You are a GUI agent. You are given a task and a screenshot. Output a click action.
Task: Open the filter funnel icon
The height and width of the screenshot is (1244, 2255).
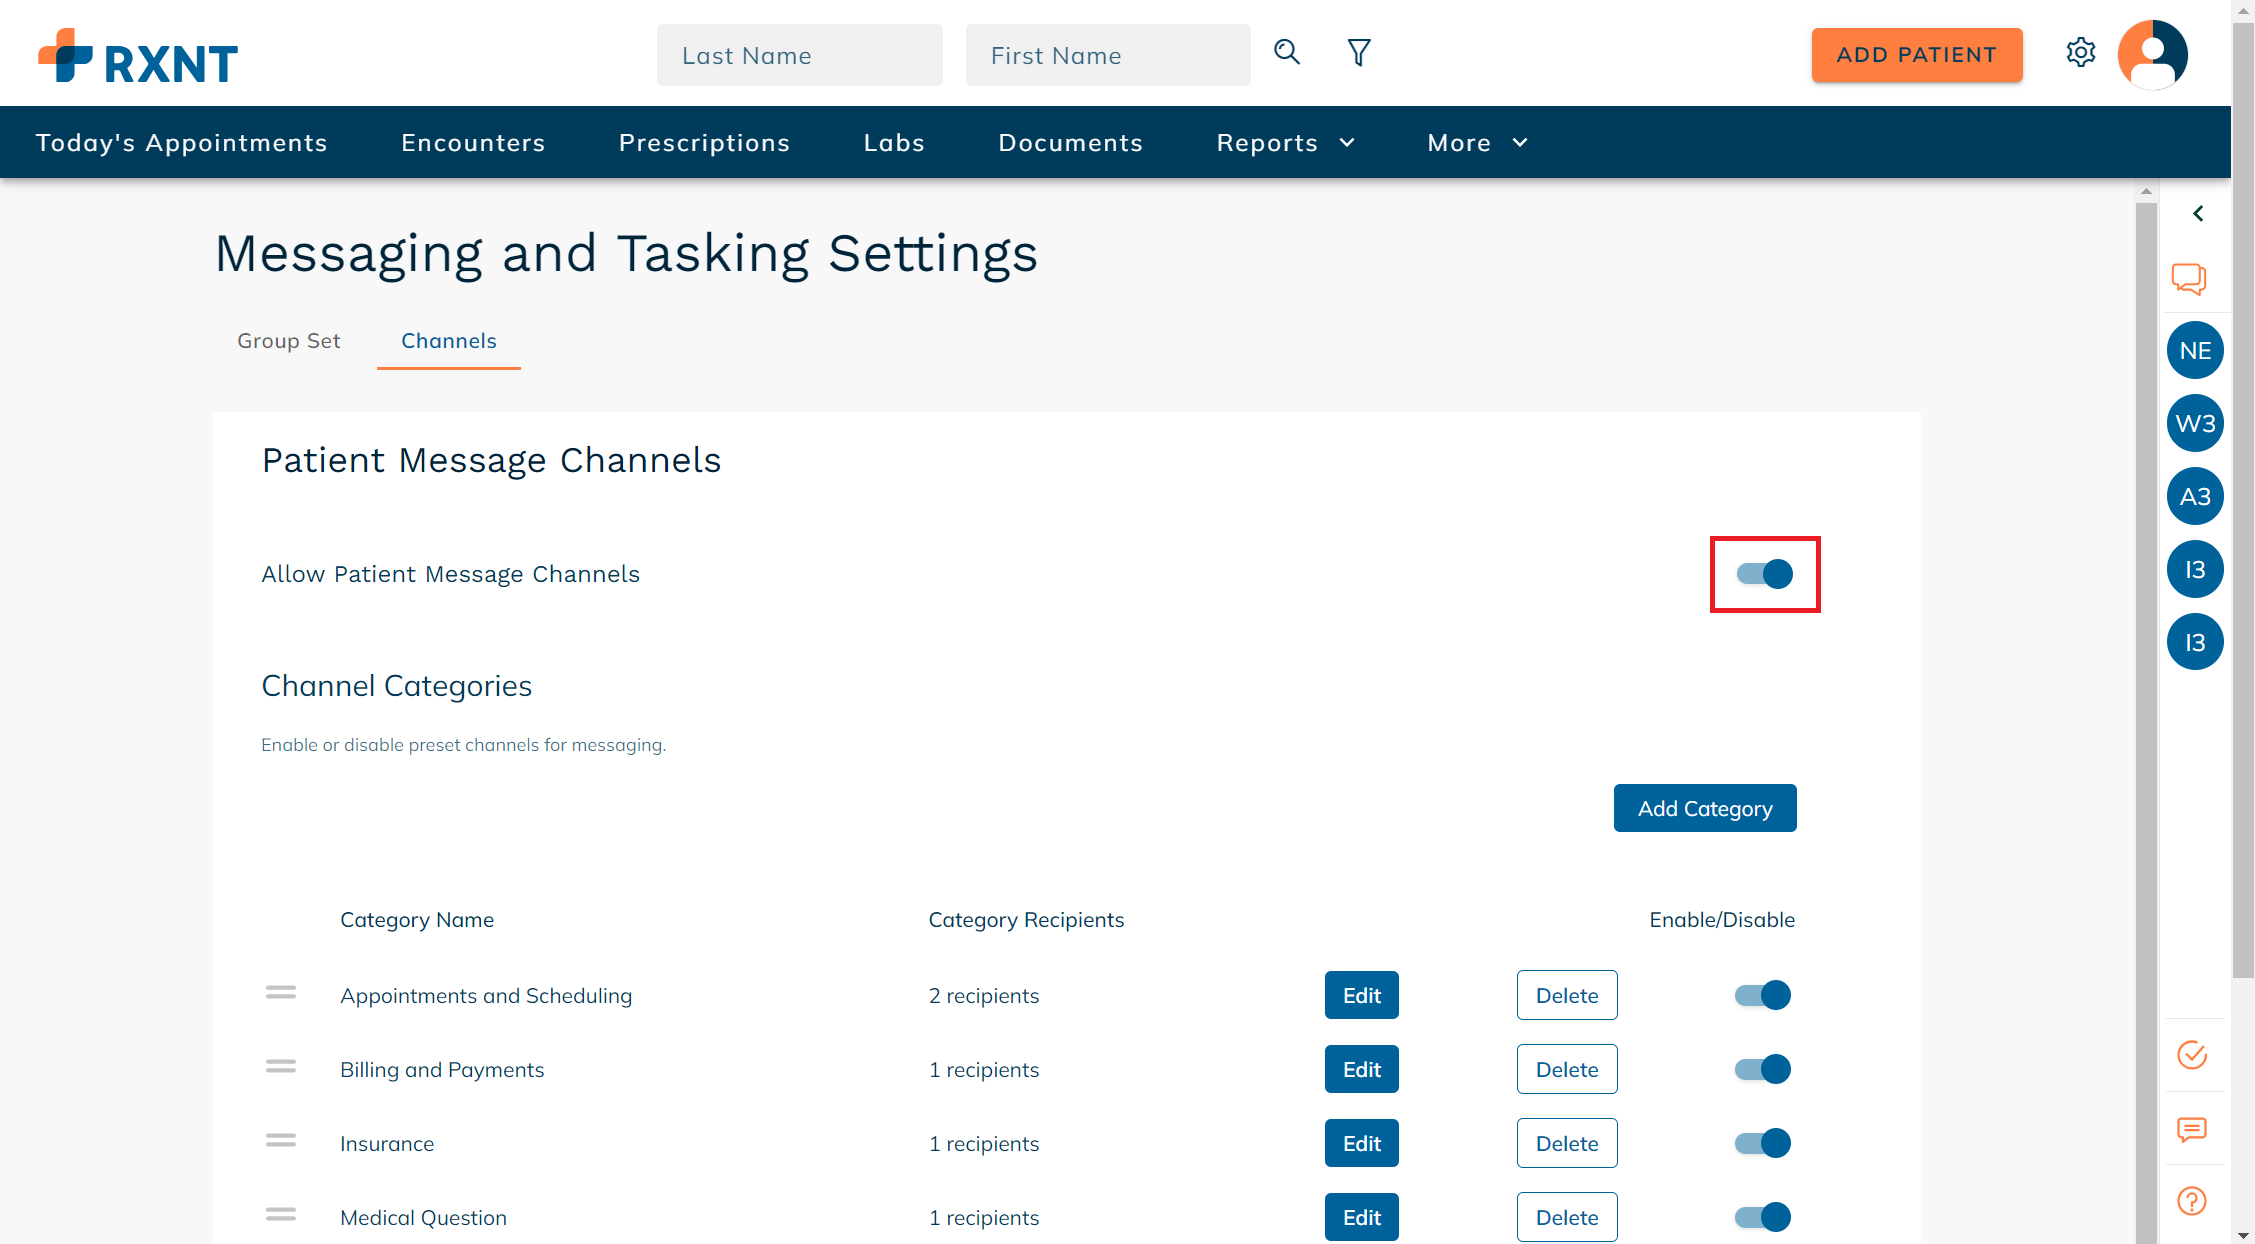coord(1359,52)
